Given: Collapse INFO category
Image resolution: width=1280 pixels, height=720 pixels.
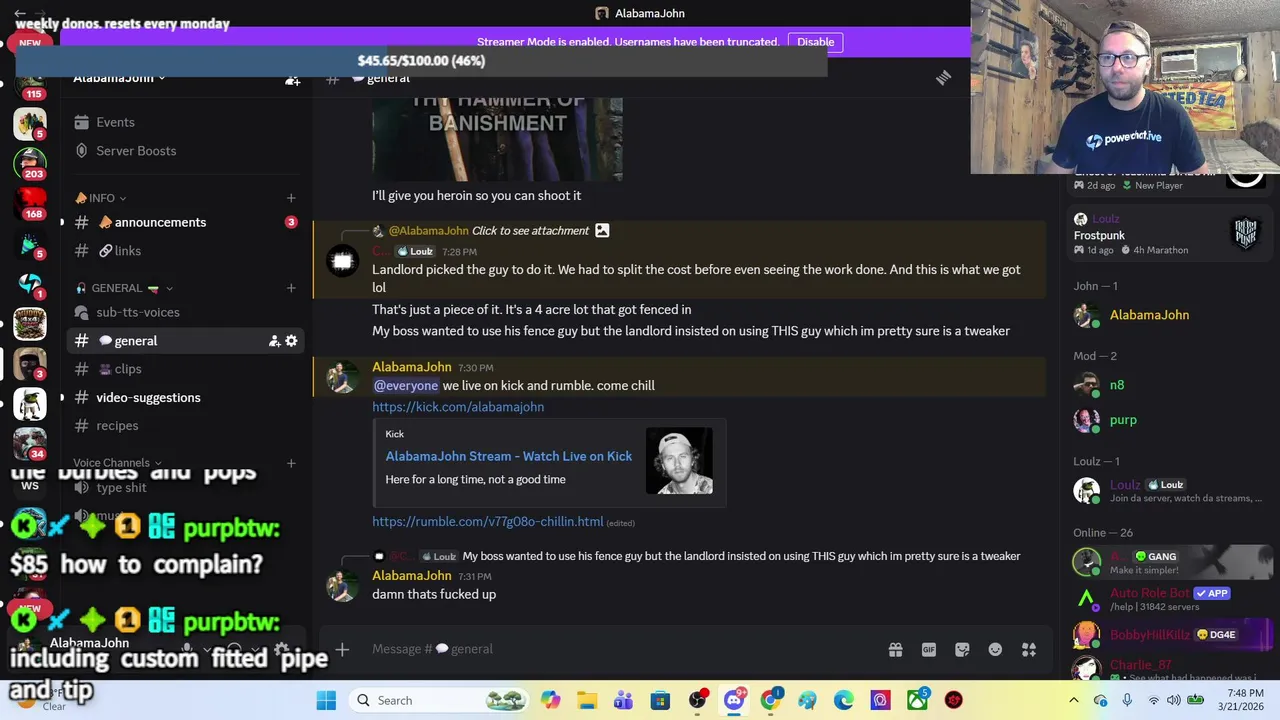Looking at the screenshot, I should point(101,198).
